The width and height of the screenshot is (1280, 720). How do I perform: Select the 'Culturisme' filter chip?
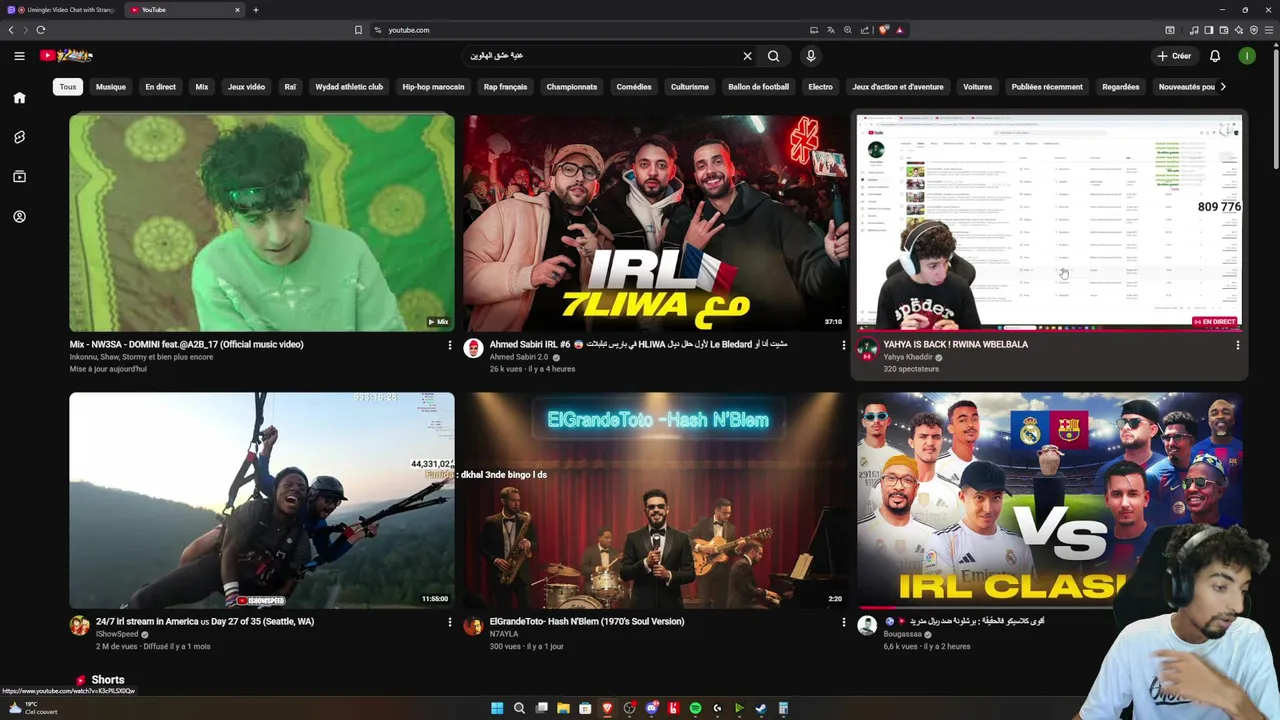[690, 87]
